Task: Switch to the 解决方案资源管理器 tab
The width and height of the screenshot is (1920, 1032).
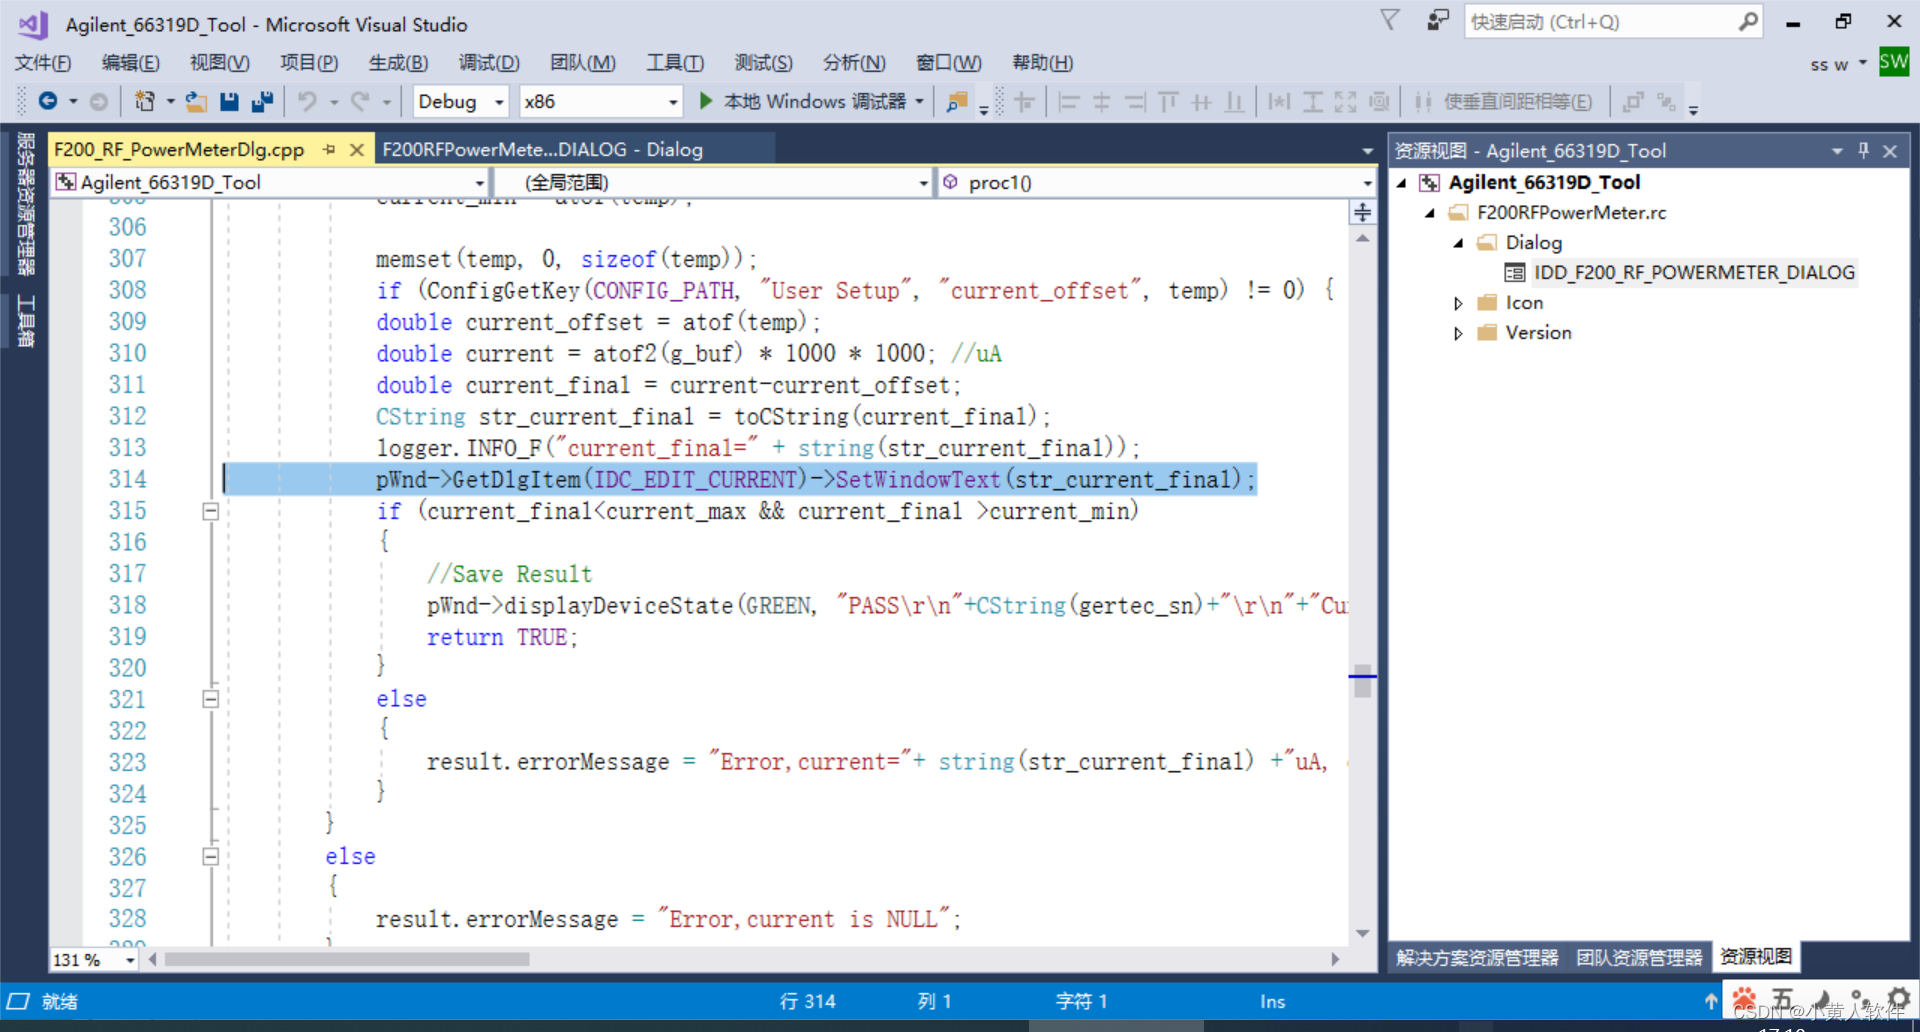Action: [x=1477, y=958]
